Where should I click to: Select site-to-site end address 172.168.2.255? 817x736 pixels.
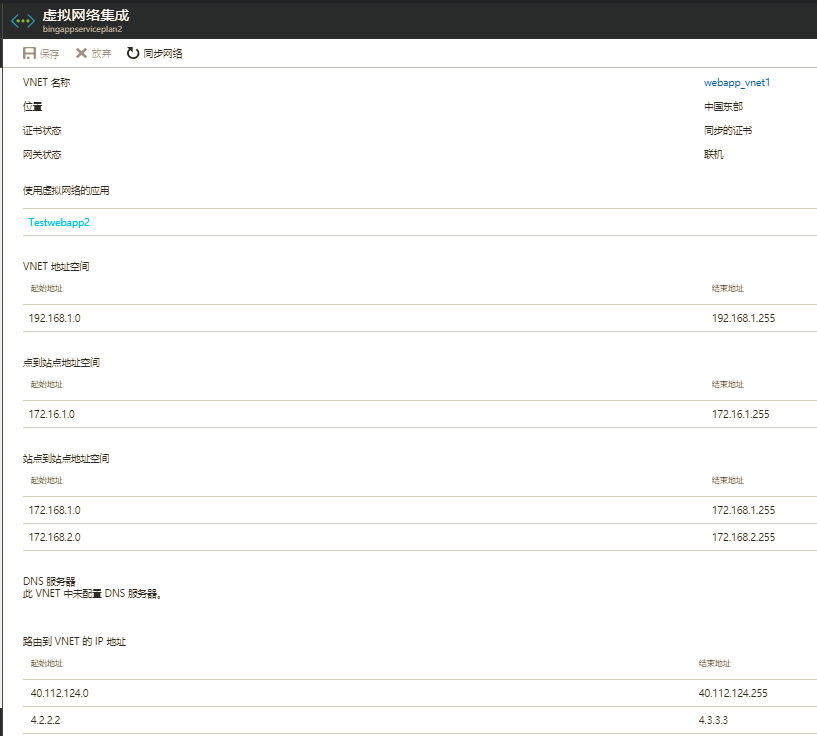[x=743, y=537]
